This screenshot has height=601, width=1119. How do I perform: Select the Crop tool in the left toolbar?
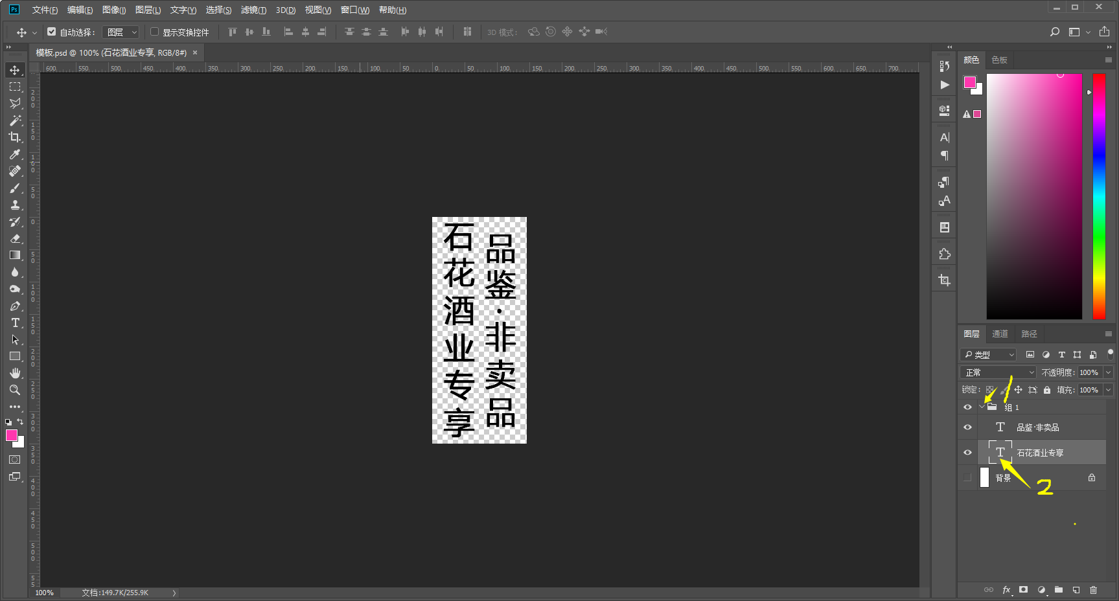point(15,137)
